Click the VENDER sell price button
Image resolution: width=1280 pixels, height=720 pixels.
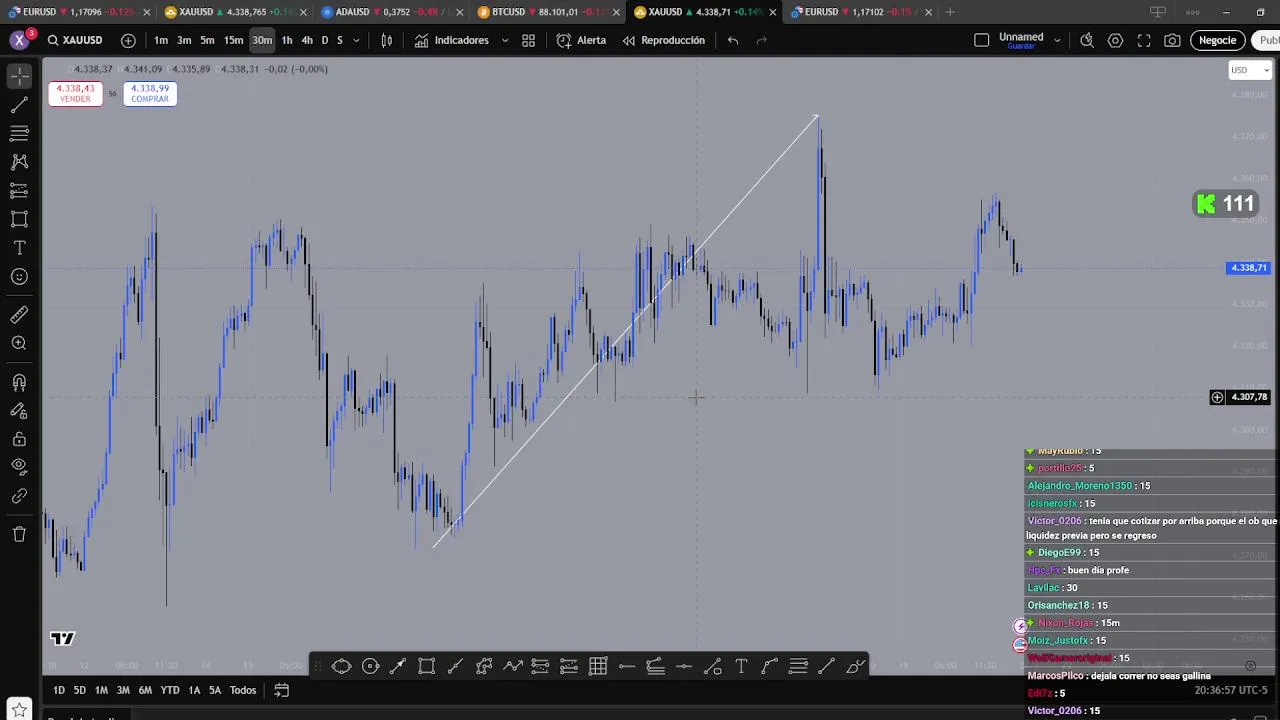(75, 93)
